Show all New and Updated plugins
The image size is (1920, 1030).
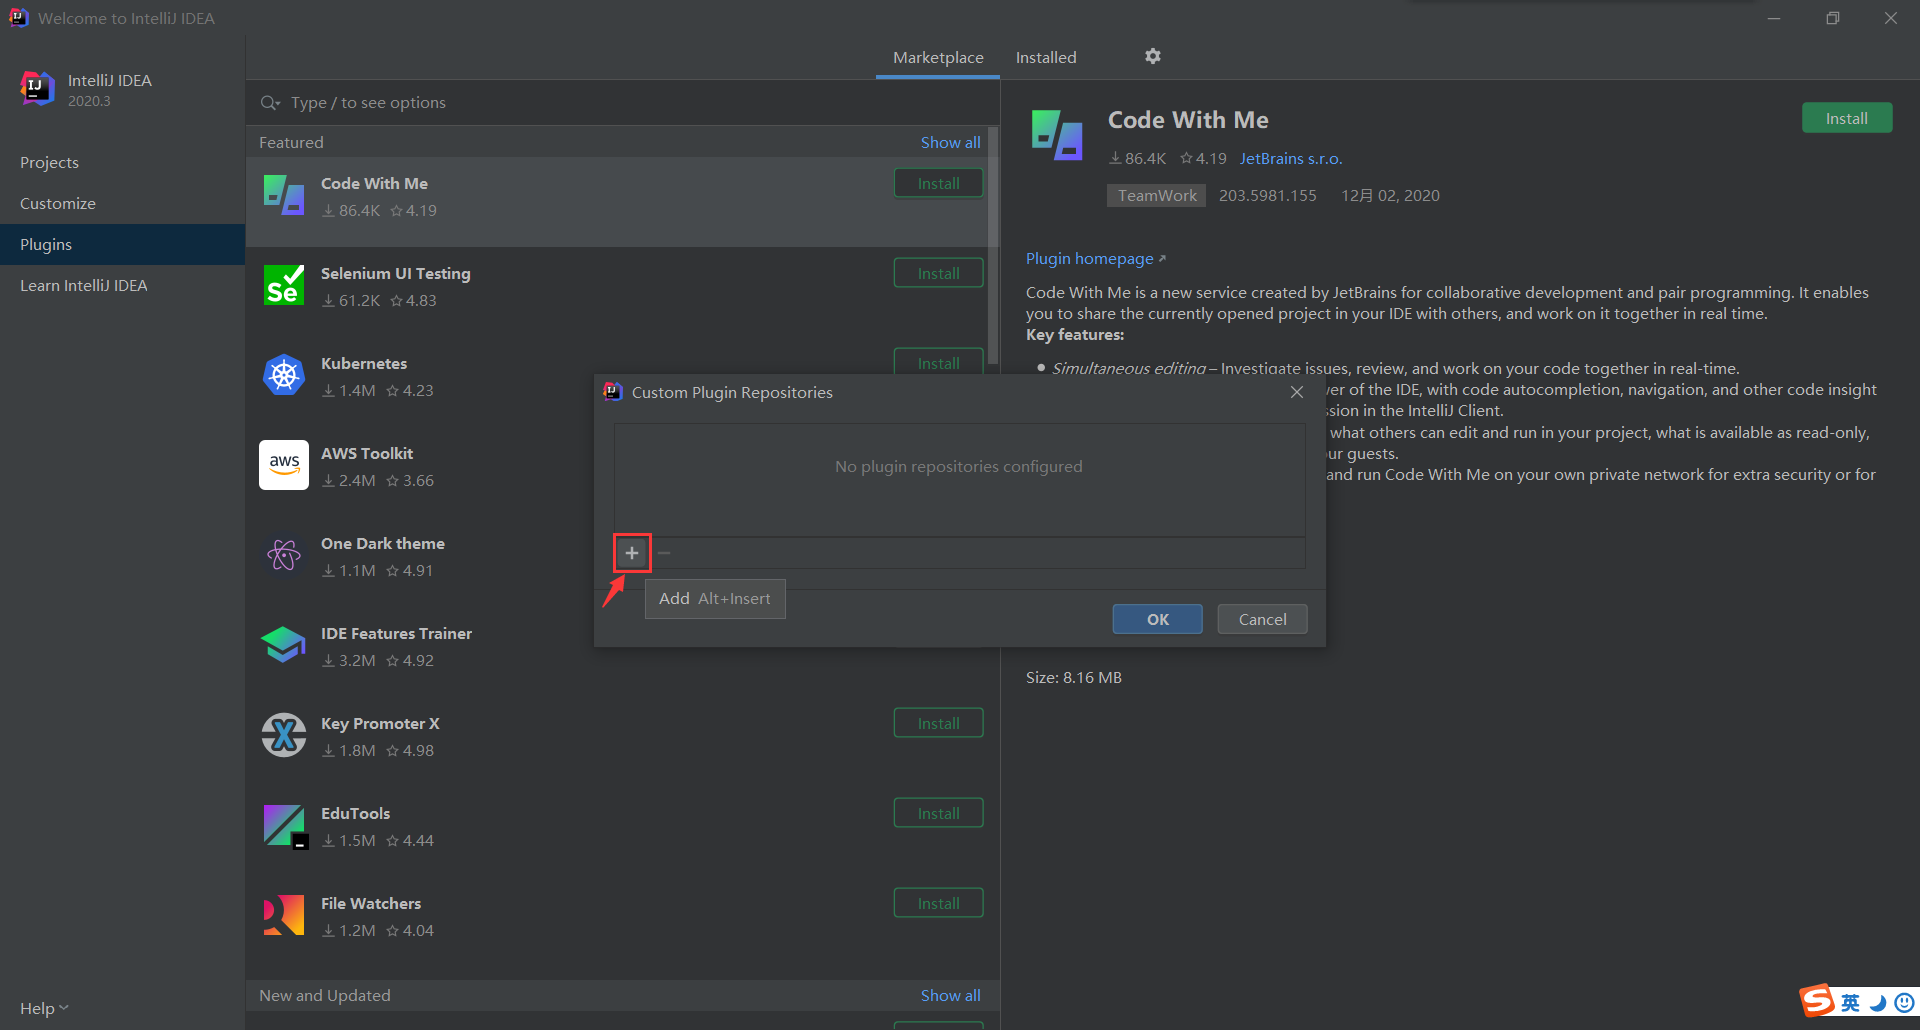pyautogui.click(x=950, y=995)
